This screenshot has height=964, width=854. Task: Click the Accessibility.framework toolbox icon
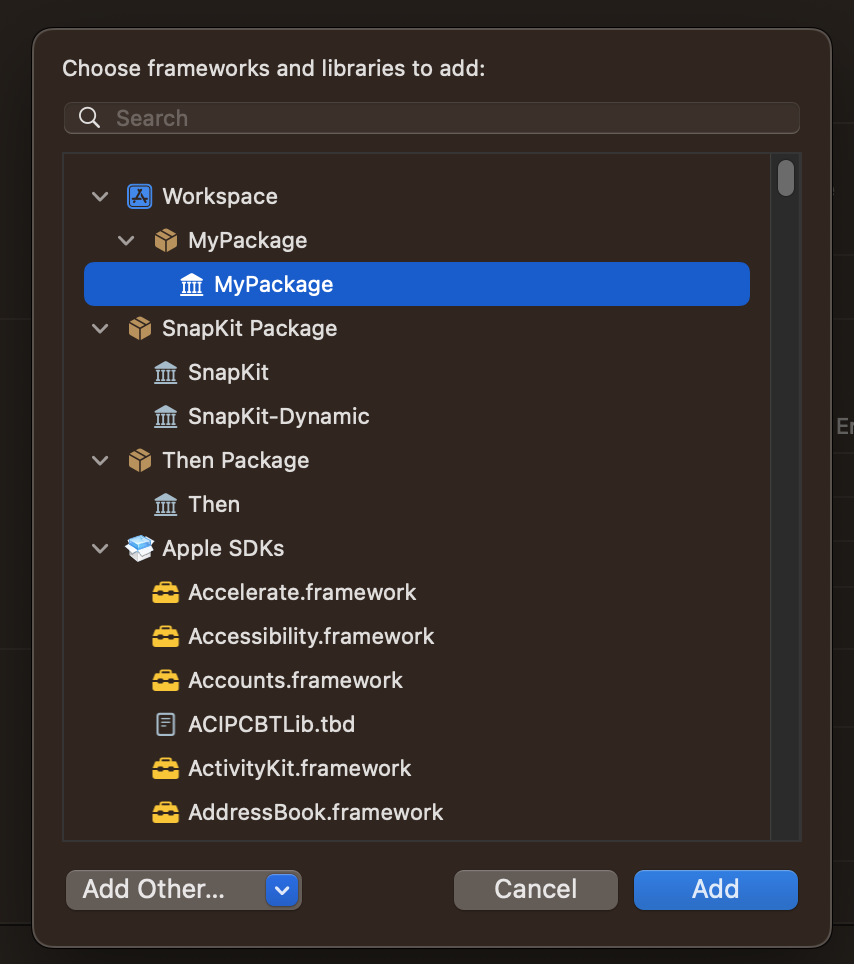click(x=165, y=637)
